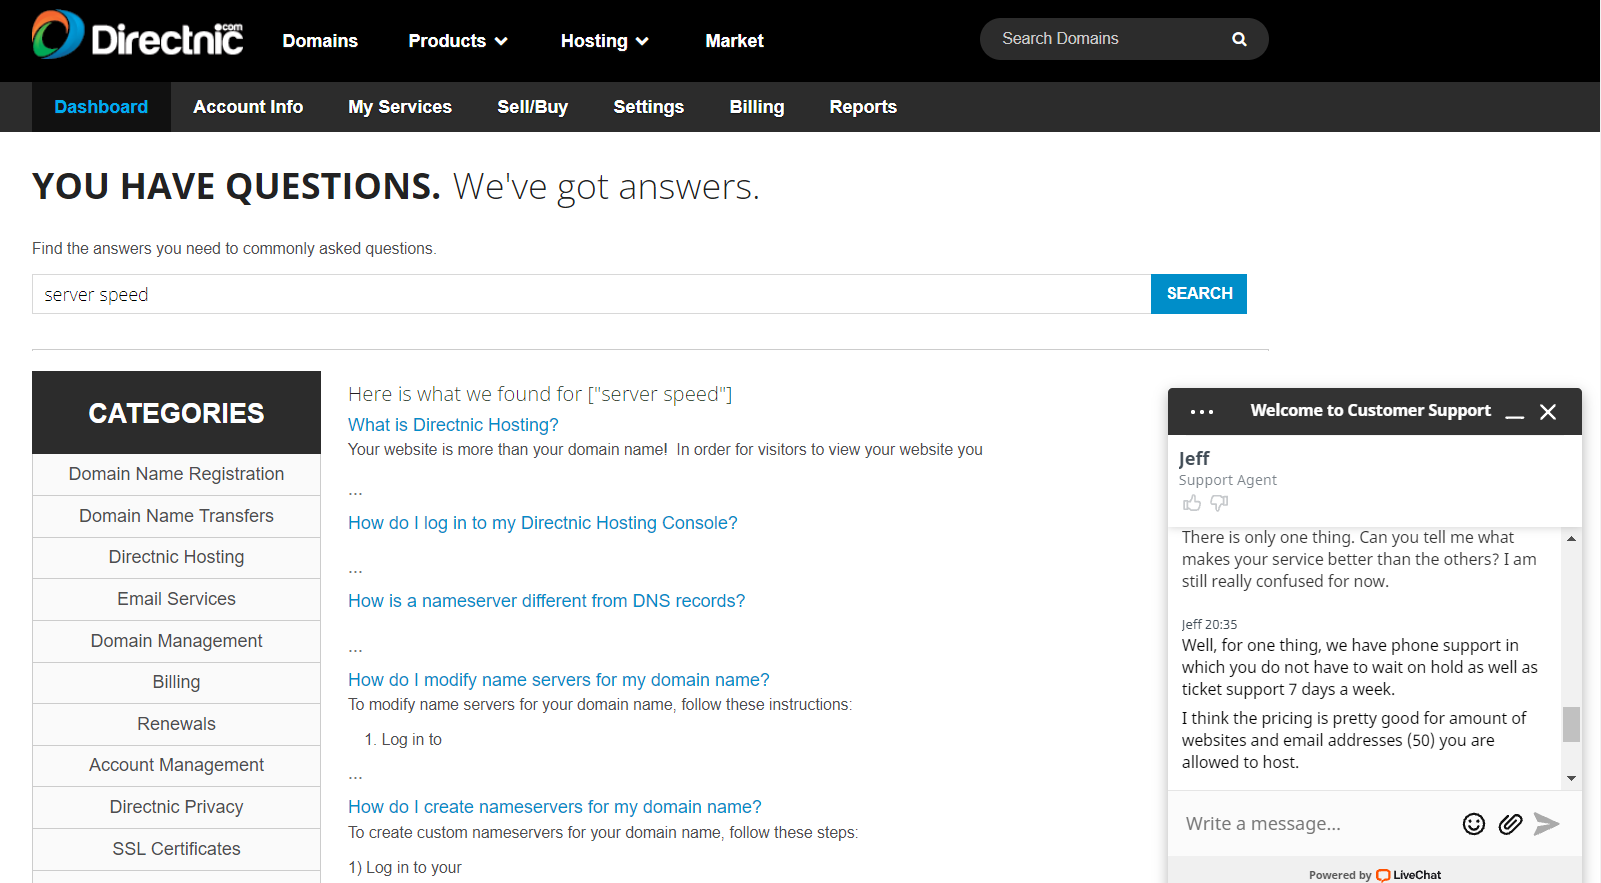1601x883 pixels.
Task: Switch to the Dashboard tab
Action: click(101, 107)
